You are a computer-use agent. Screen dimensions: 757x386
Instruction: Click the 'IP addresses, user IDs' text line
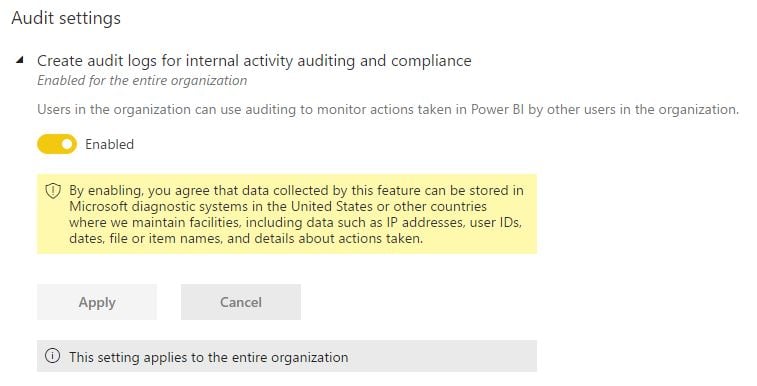pos(295,222)
